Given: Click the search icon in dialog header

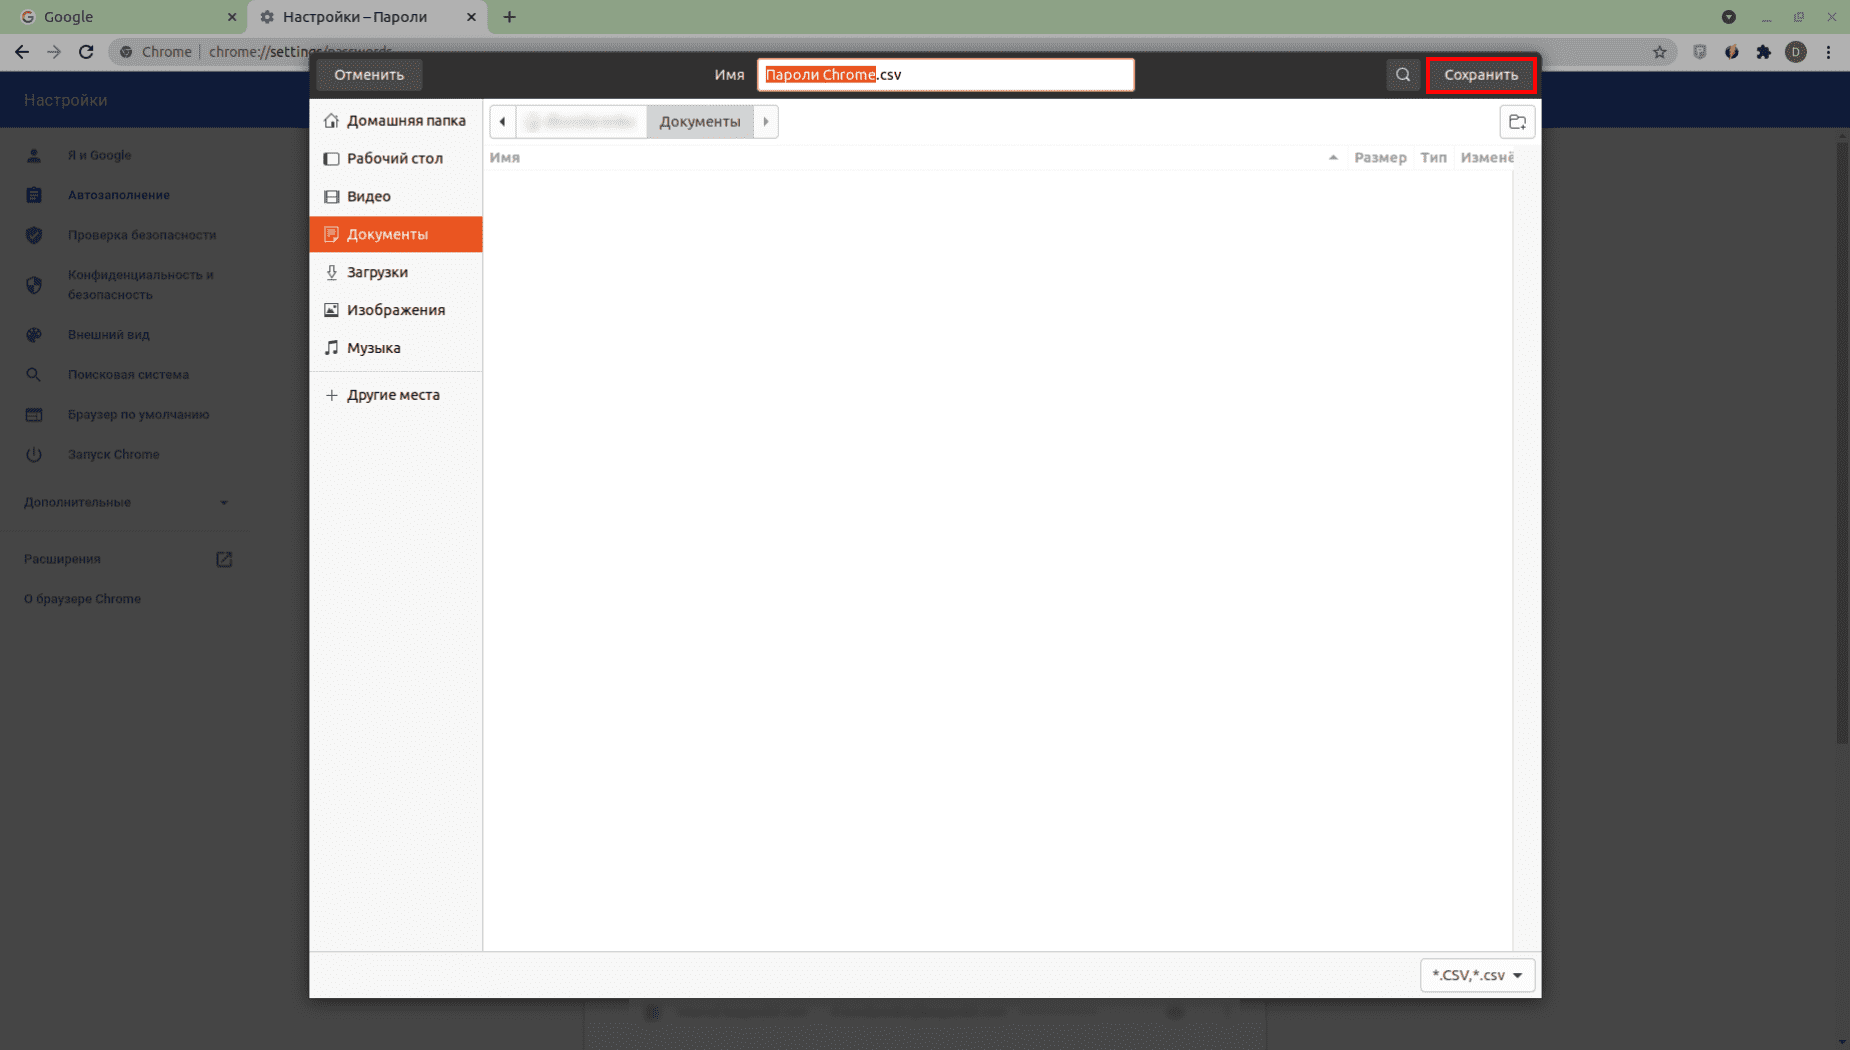Looking at the screenshot, I should tap(1403, 75).
